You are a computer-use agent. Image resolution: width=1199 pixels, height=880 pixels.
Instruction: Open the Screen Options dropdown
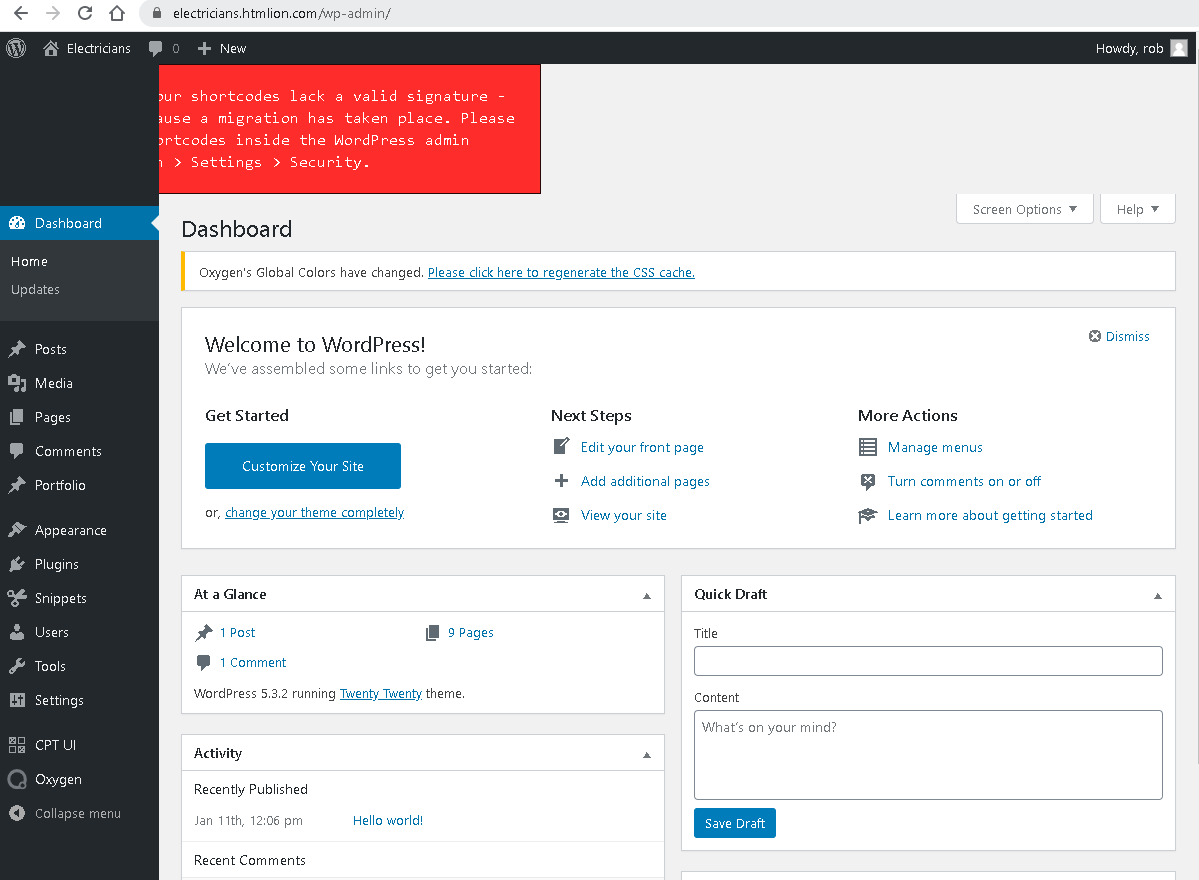(x=1024, y=208)
